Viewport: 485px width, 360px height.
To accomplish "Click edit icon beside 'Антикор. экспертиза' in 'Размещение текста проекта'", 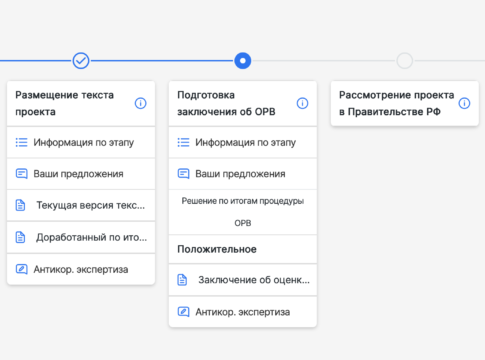I will (21, 269).
